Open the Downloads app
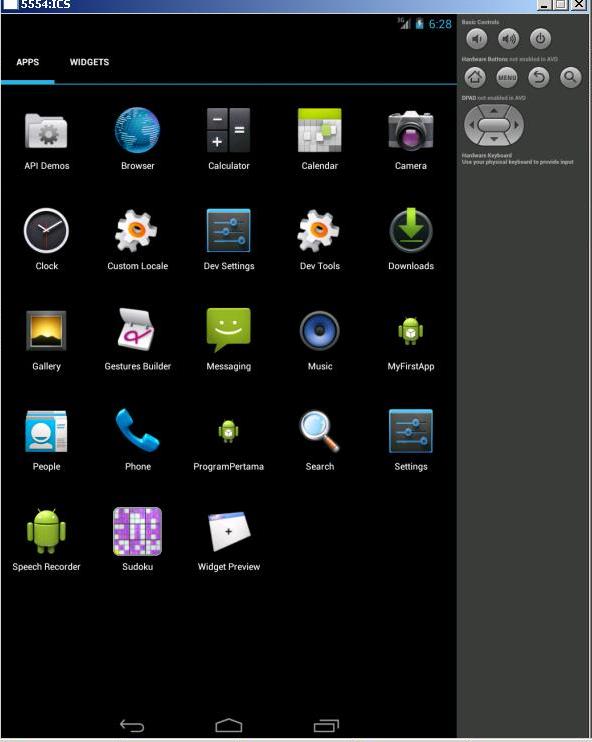The image size is (592, 742). pyautogui.click(x=411, y=239)
